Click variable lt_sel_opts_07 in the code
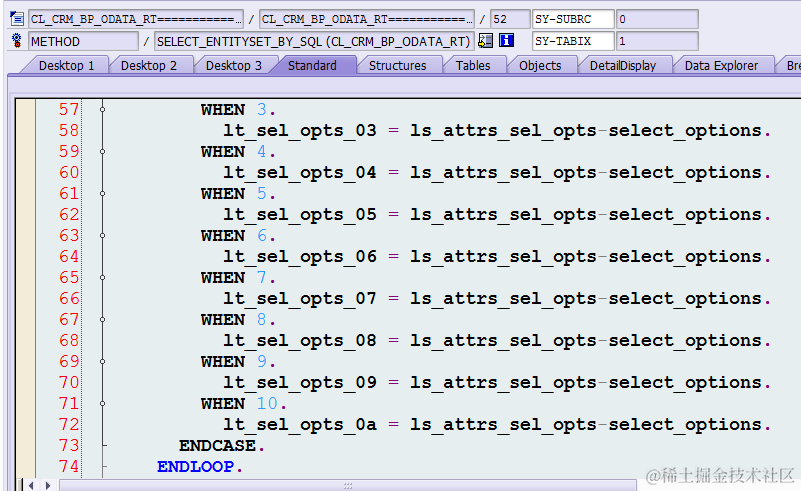The width and height of the screenshot is (801, 491). (300, 299)
